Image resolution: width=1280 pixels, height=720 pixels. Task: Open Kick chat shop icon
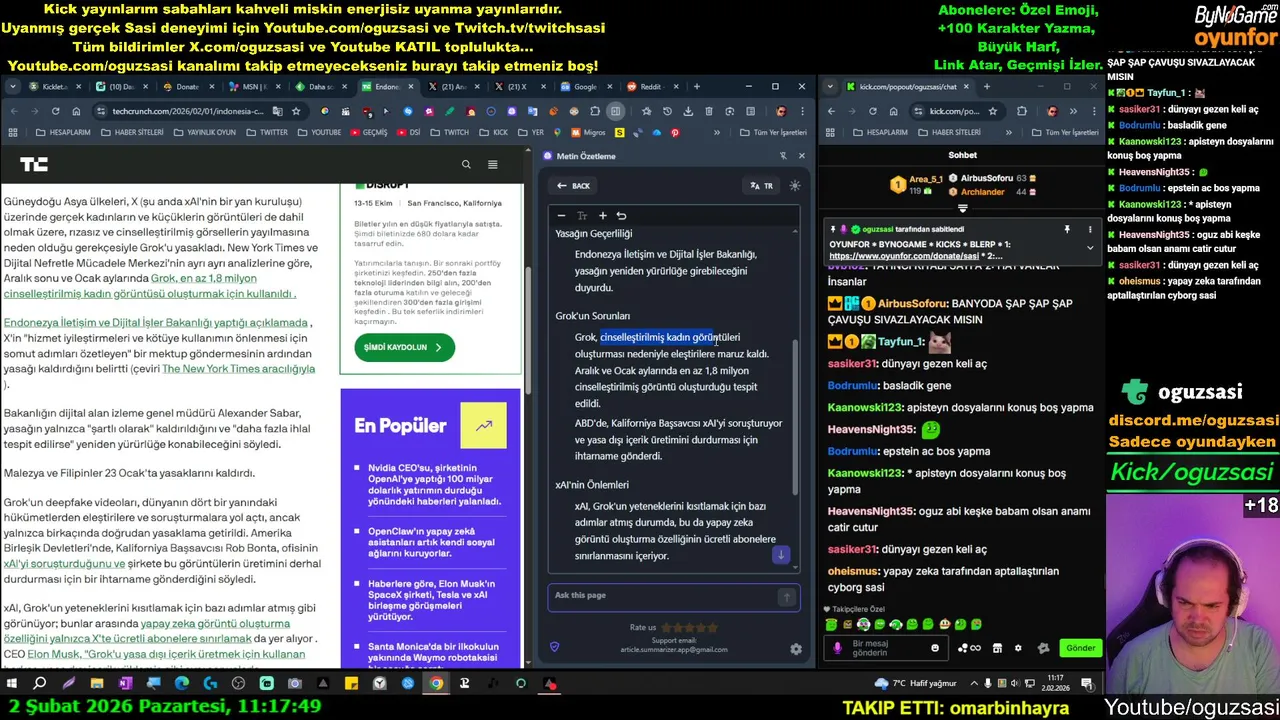pos(997,648)
